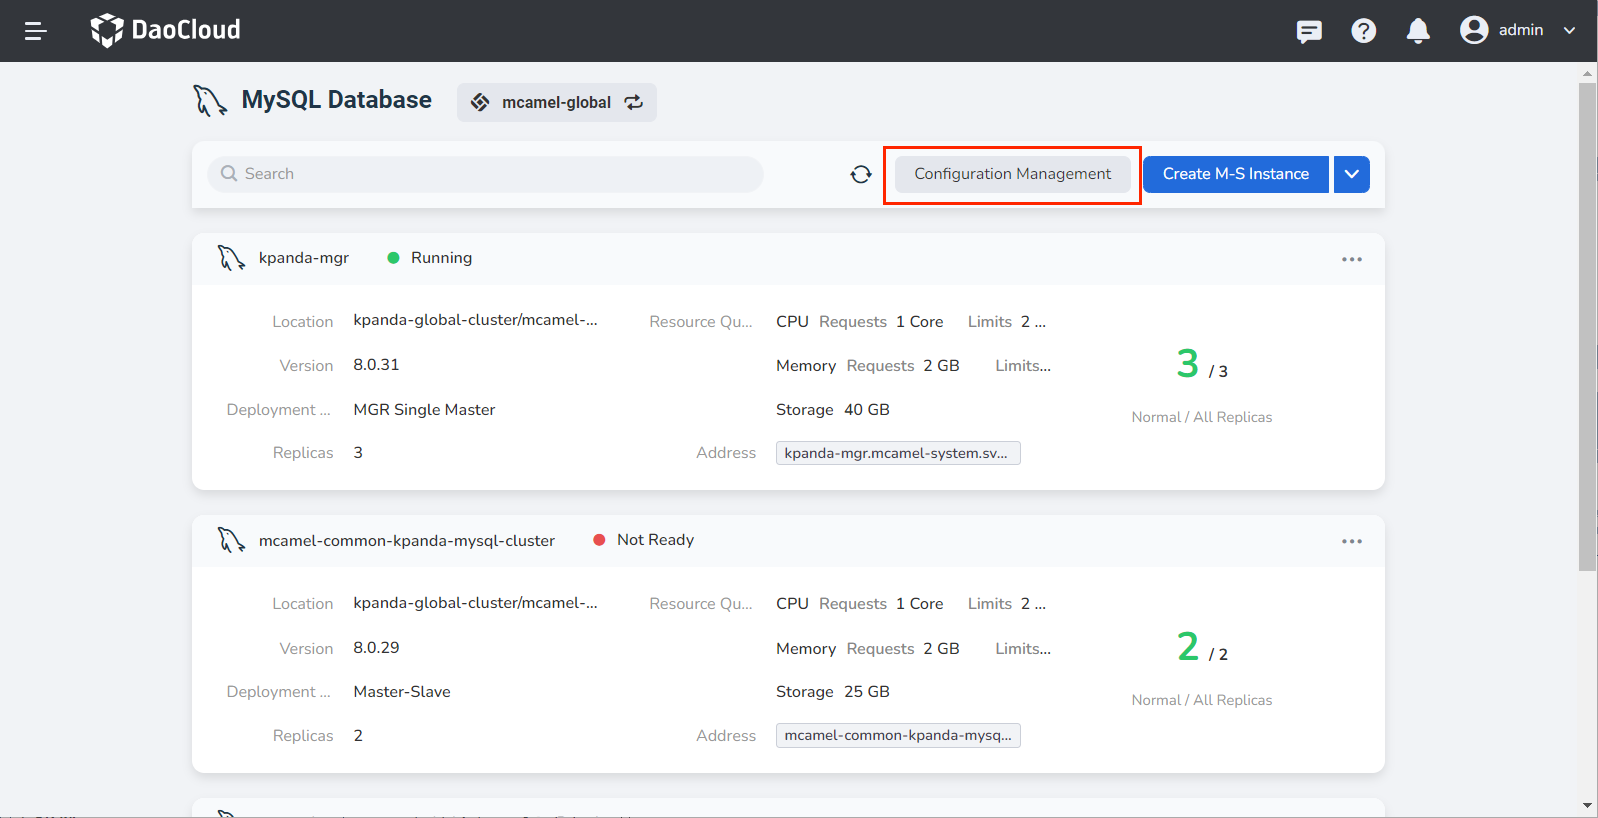Open the messages chat icon
This screenshot has width=1598, height=818.
click(1309, 31)
